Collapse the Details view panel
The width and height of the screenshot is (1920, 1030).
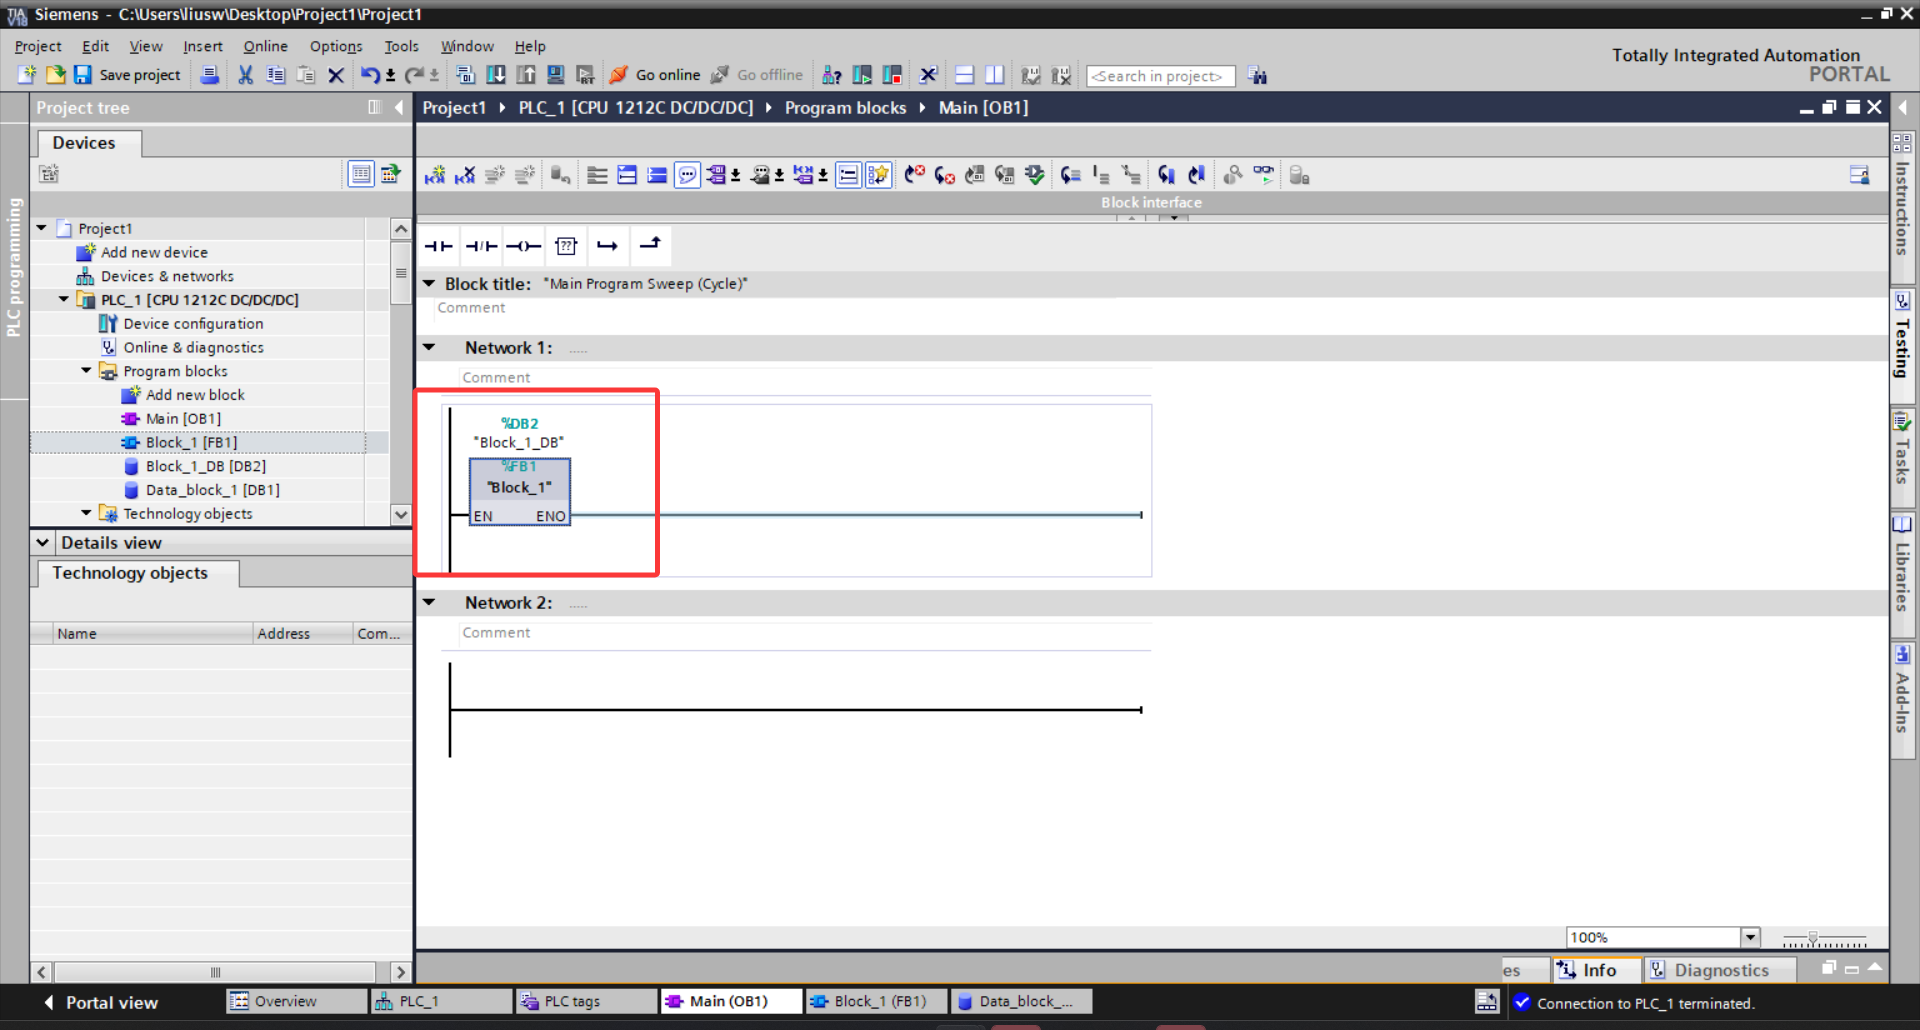click(42, 542)
